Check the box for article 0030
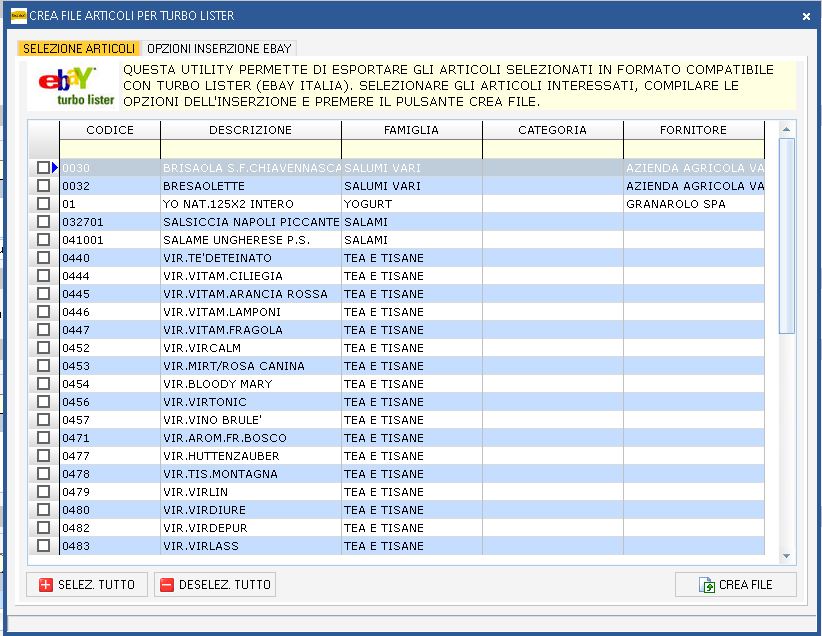822x636 pixels. click(x=44, y=168)
